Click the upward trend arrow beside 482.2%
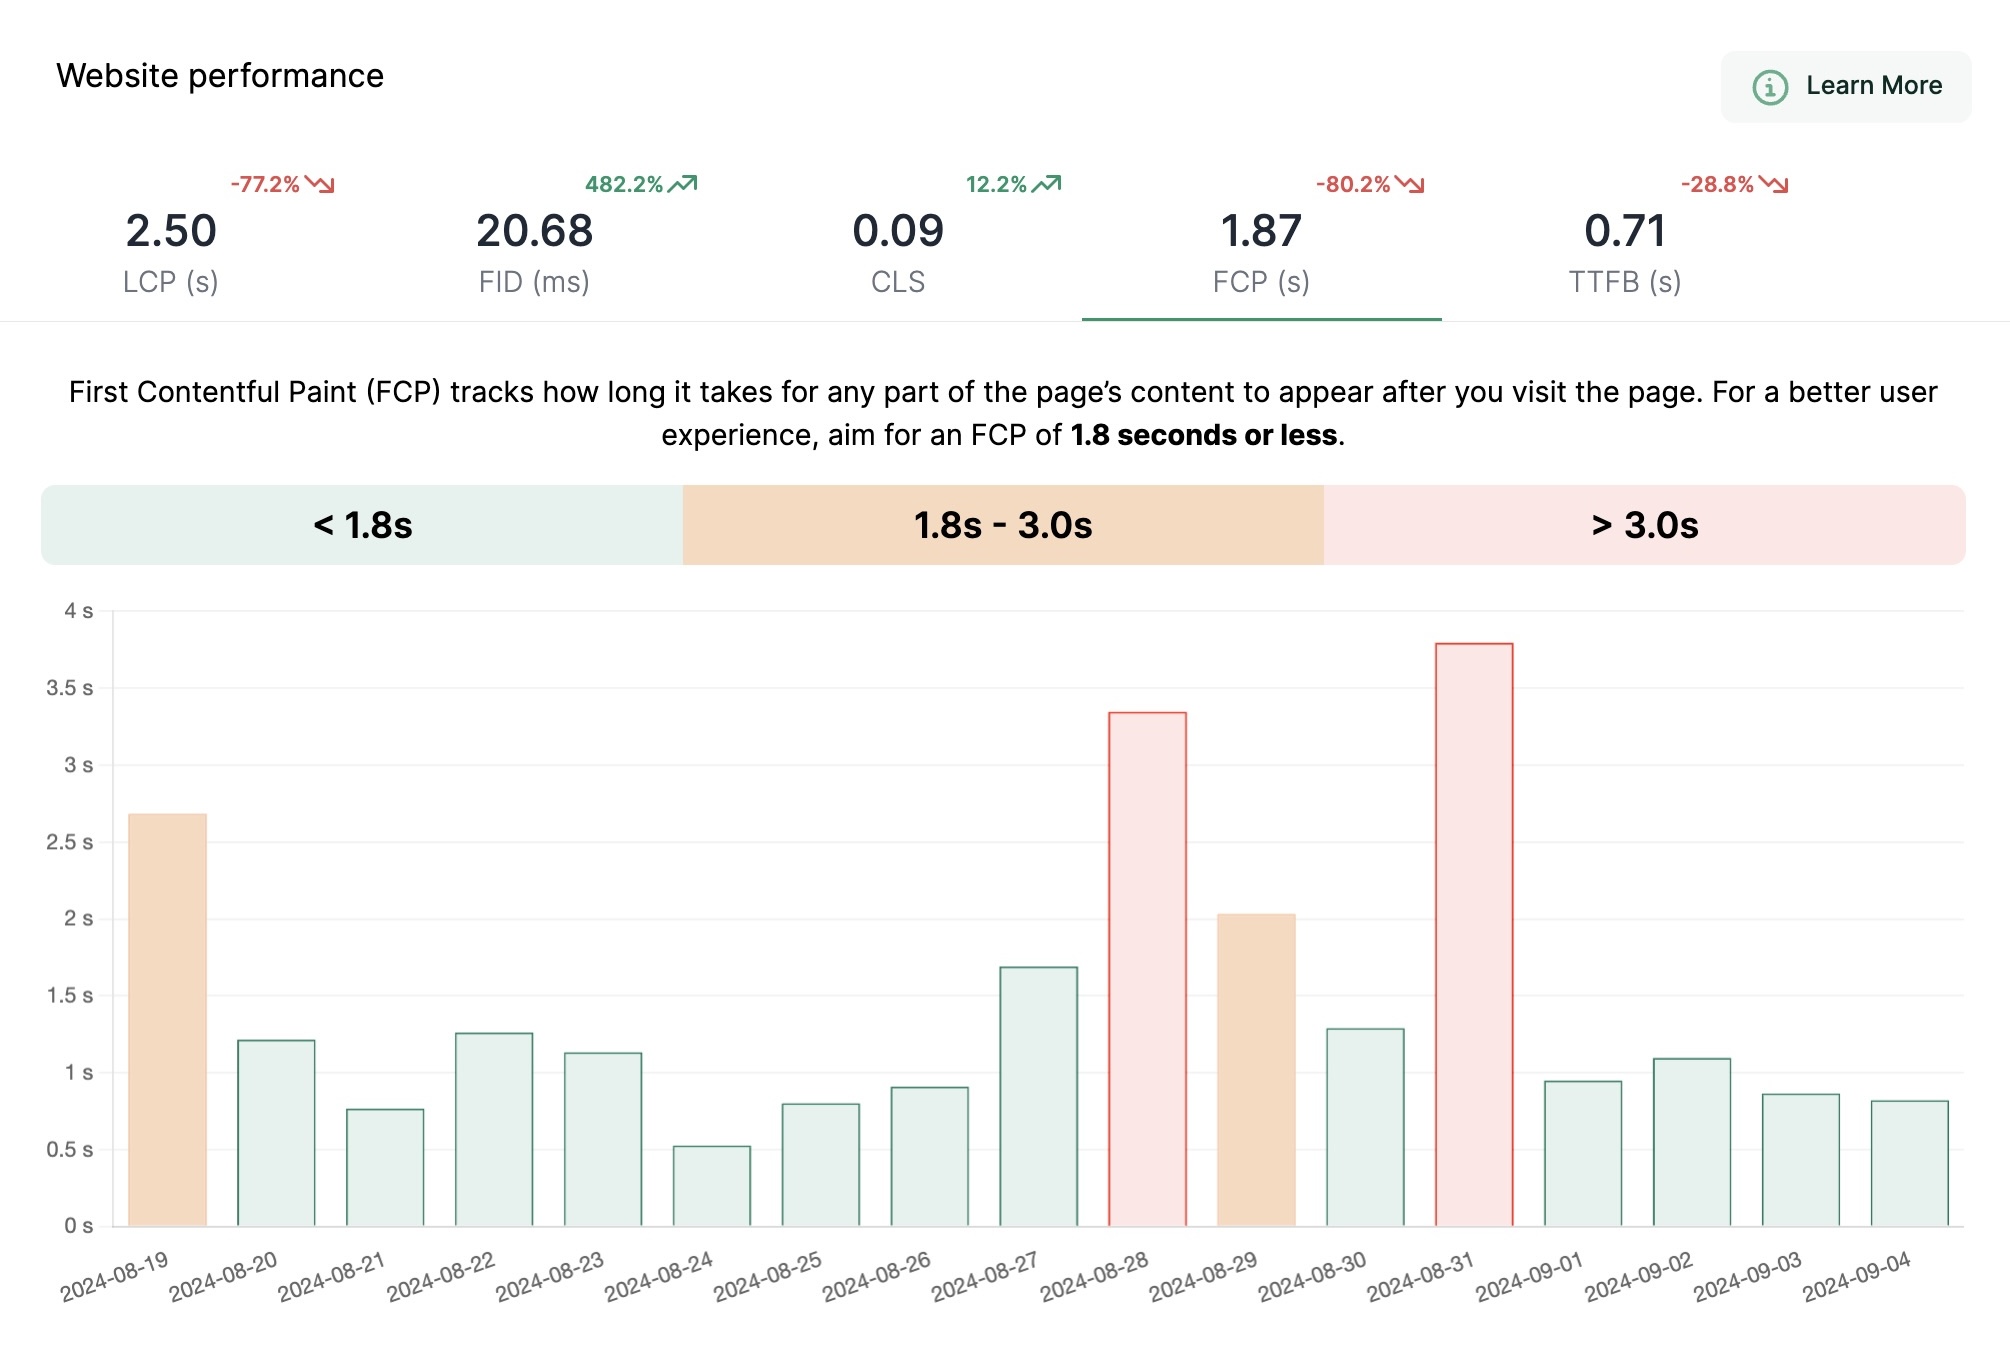 (683, 184)
